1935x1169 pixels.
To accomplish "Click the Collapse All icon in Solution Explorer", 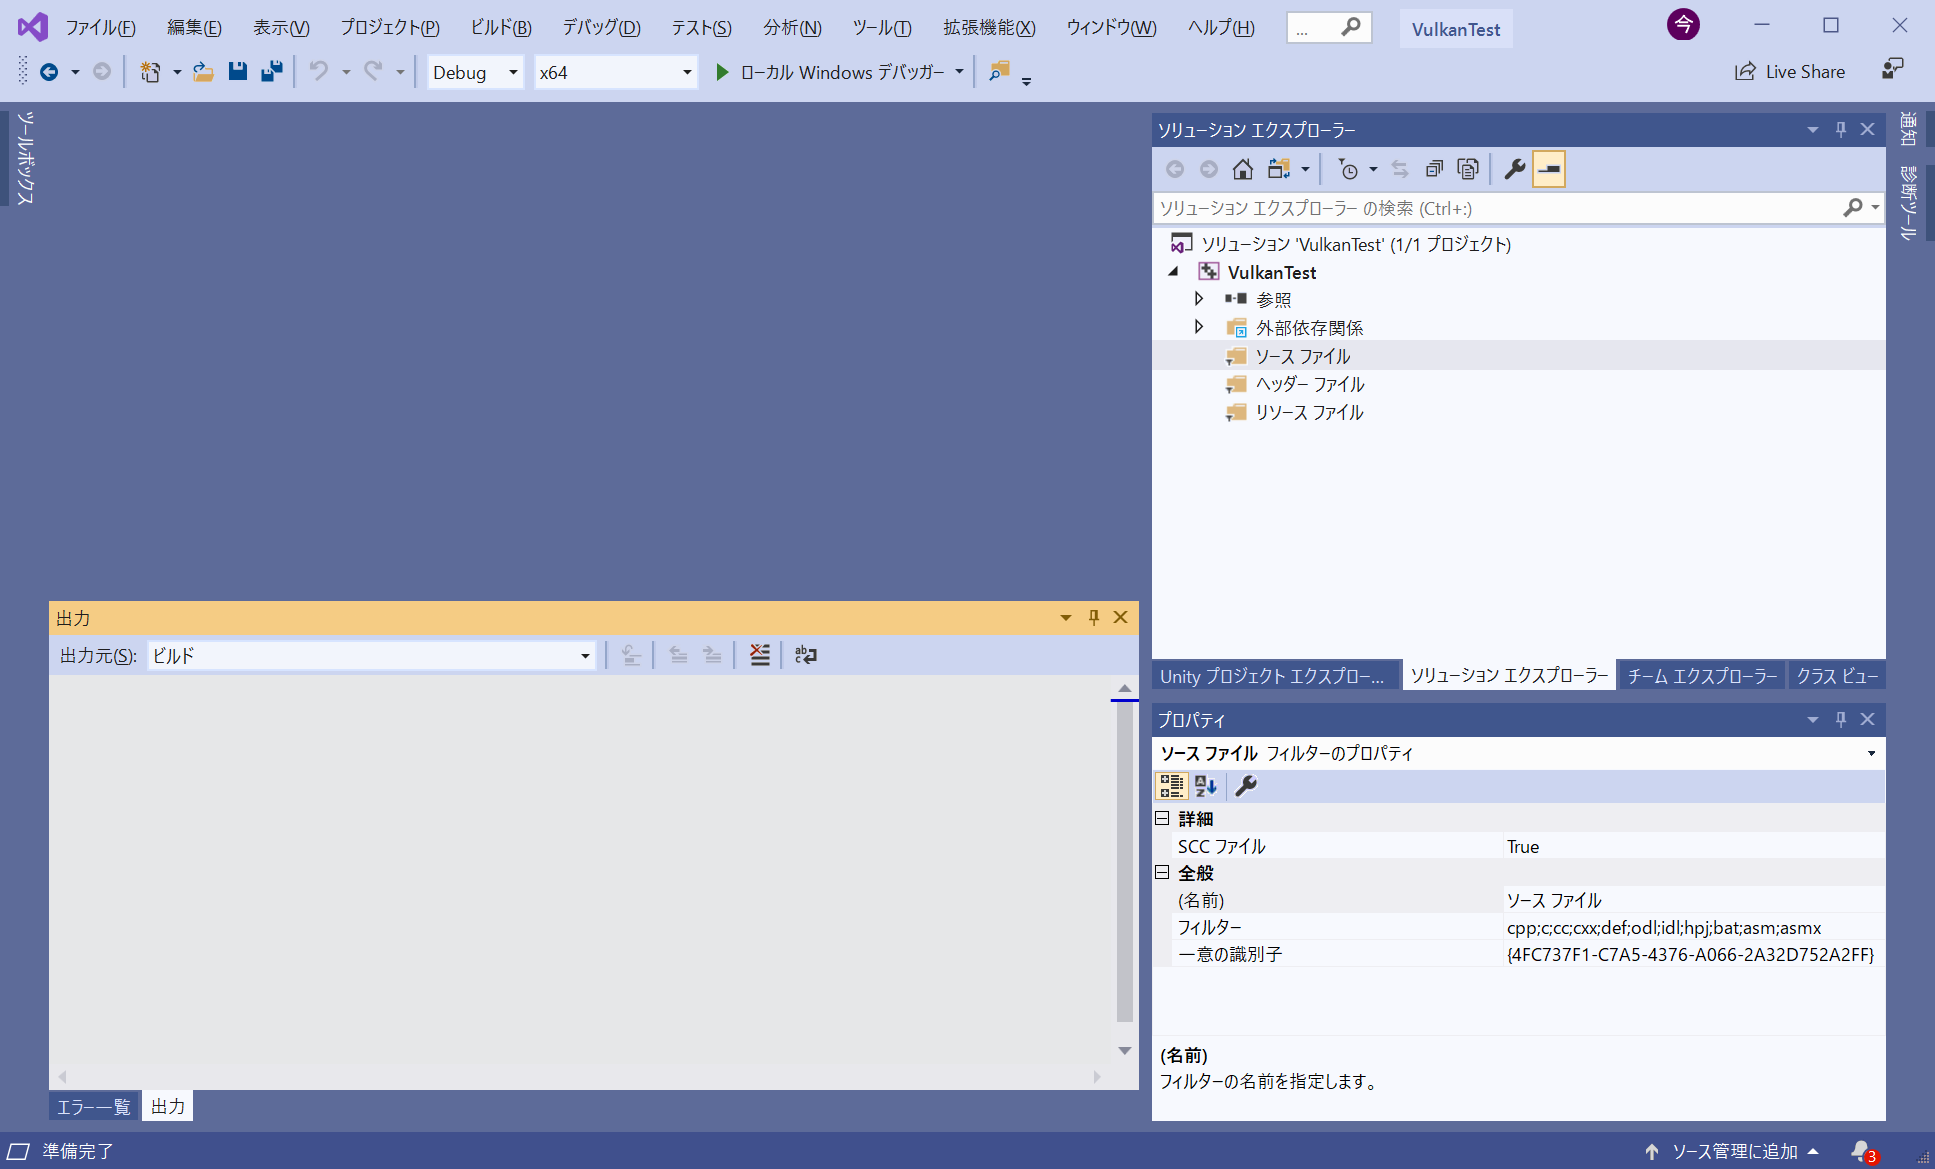I will click(x=1434, y=169).
